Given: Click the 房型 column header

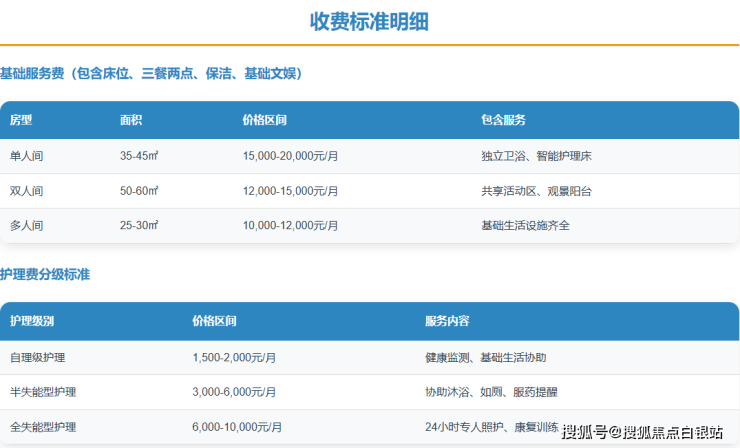Looking at the screenshot, I should click(x=21, y=120).
